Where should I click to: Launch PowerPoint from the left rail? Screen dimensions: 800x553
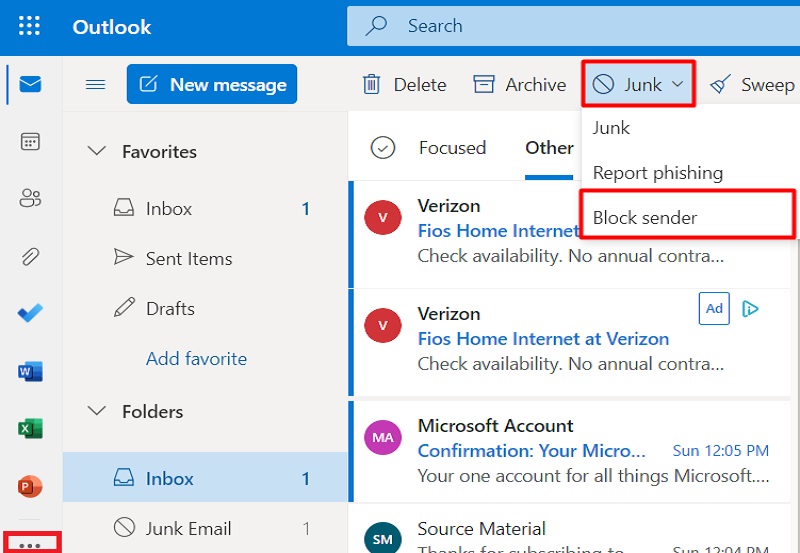[x=30, y=487]
